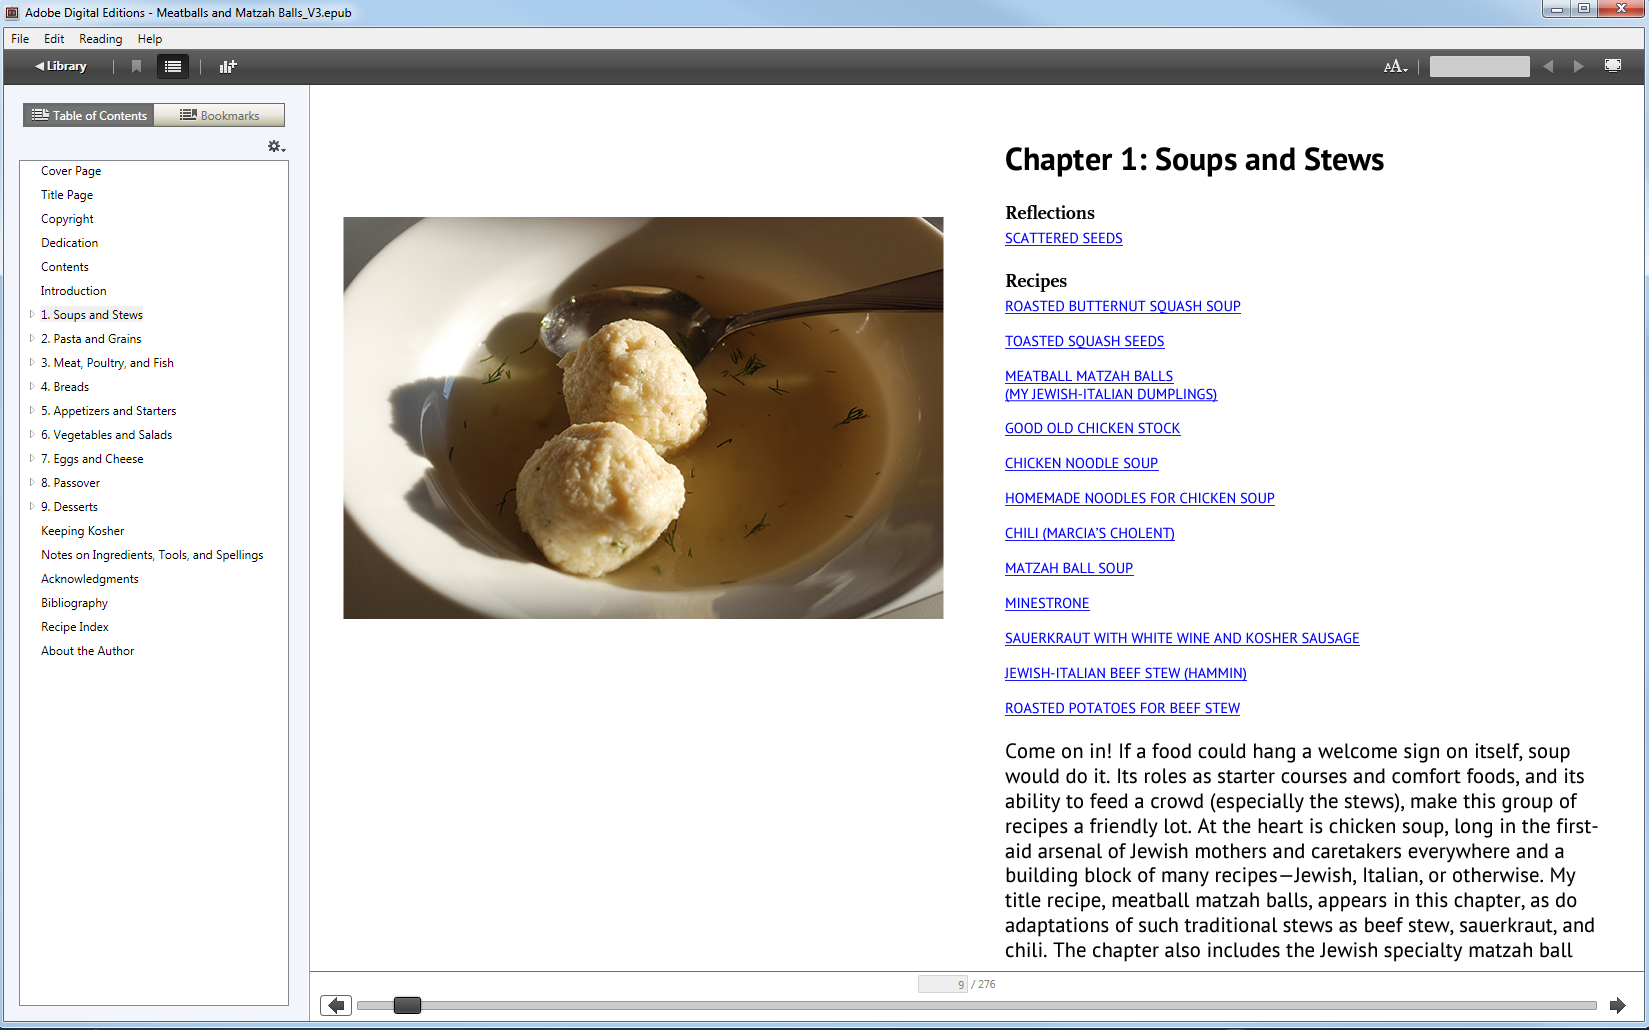Click the toolbar search input field
This screenshot has height=1030, width=1649.
[x=1479, y=66]
